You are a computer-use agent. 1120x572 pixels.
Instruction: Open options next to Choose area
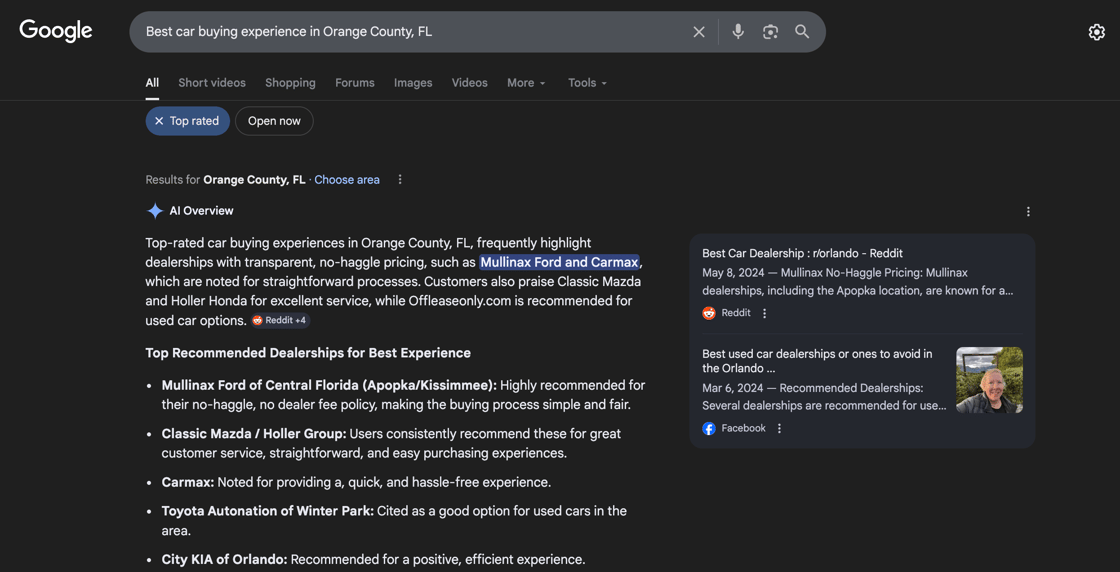click(400, 180)
